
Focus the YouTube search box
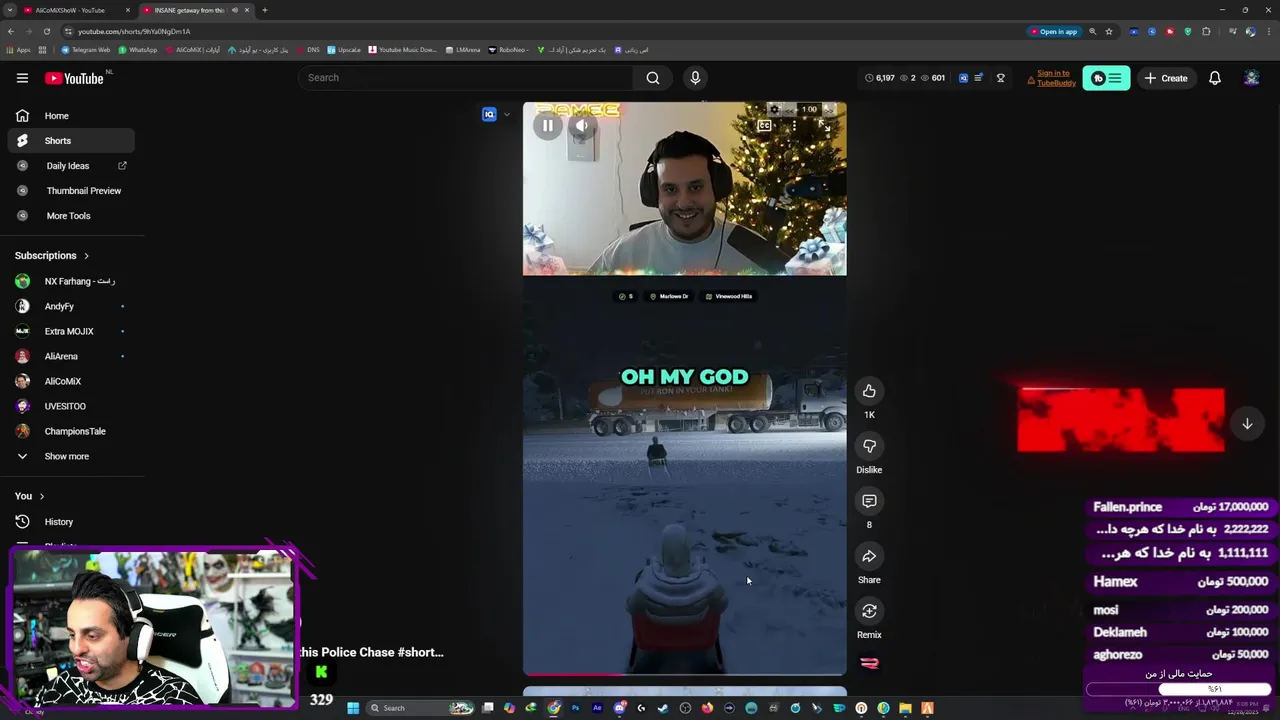pos(465,78)
